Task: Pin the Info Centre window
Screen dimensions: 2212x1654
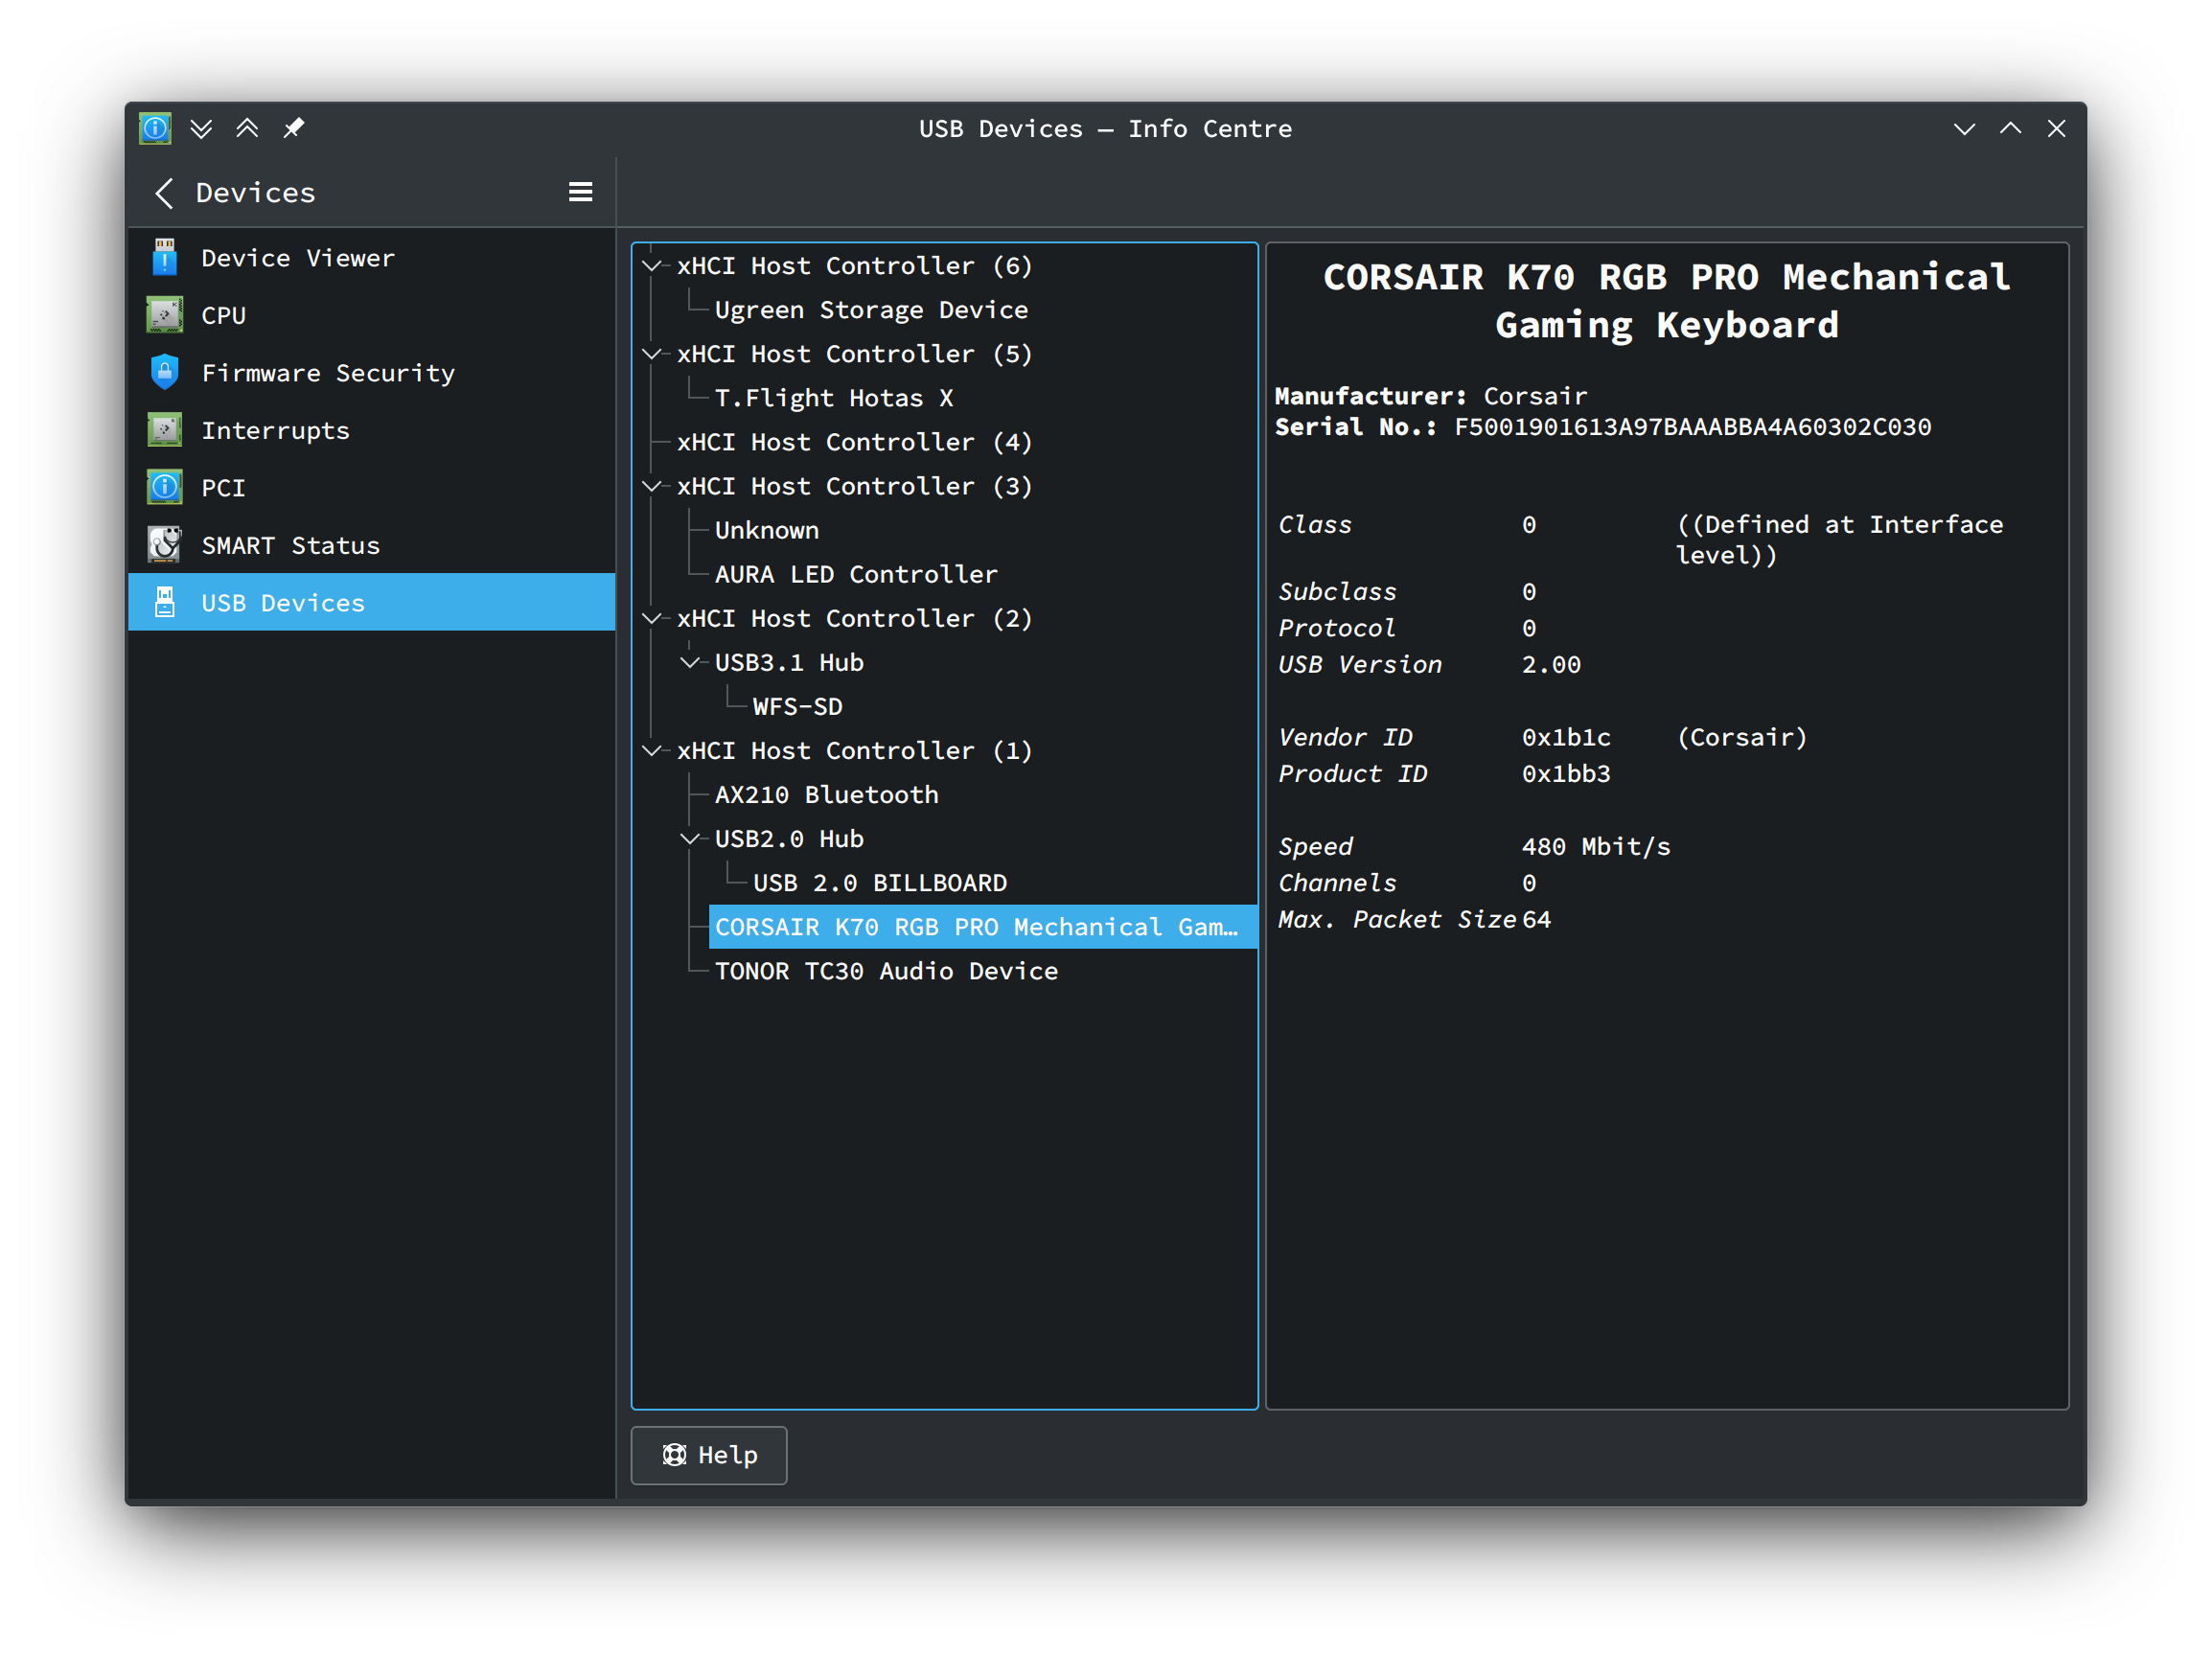Action: (294, 128)
